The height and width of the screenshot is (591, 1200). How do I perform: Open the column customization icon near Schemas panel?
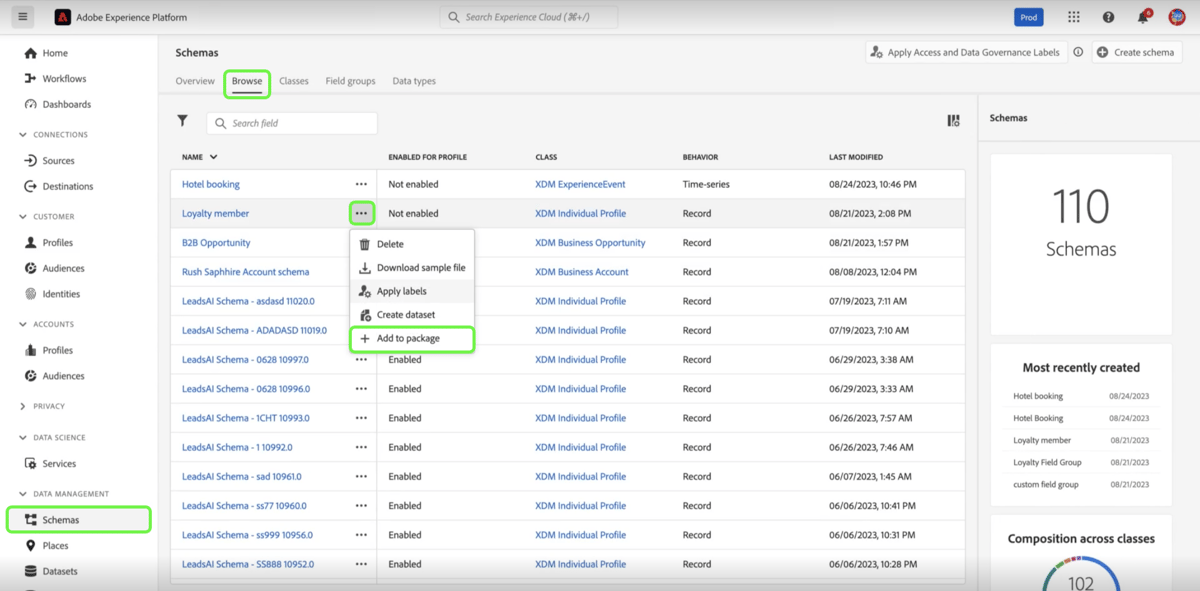point(952,120)
